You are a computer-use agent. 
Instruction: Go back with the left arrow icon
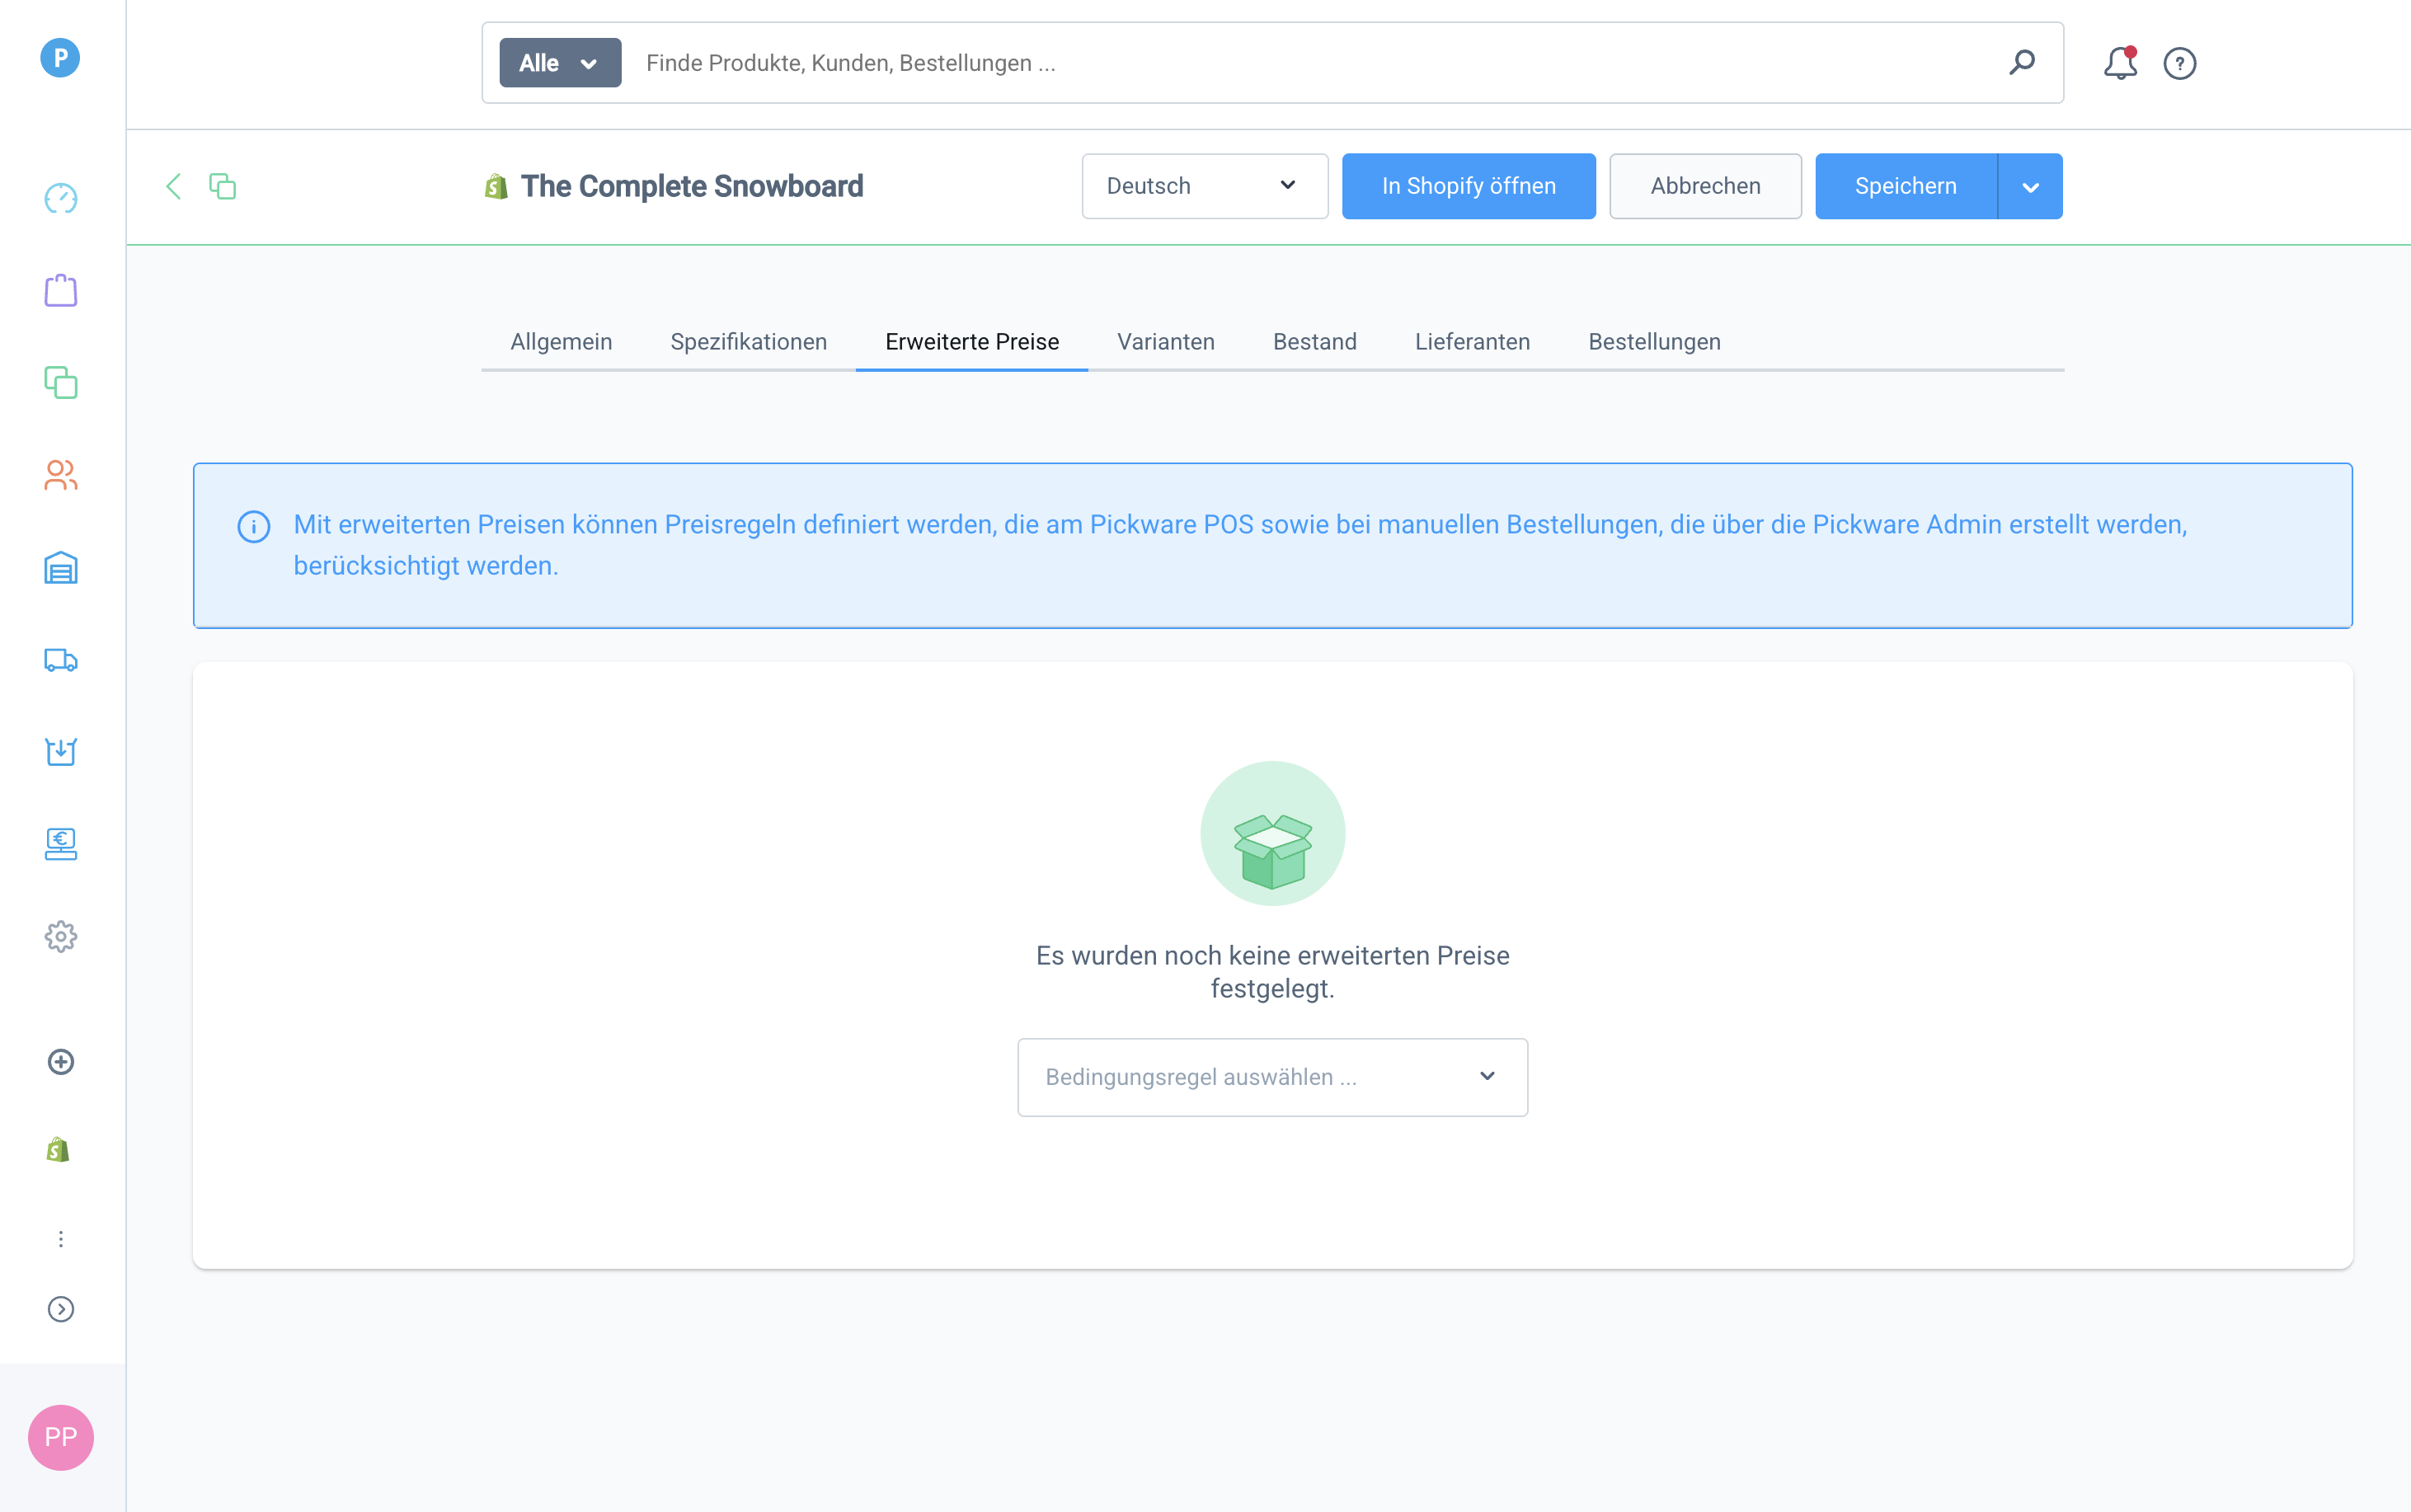174,186
